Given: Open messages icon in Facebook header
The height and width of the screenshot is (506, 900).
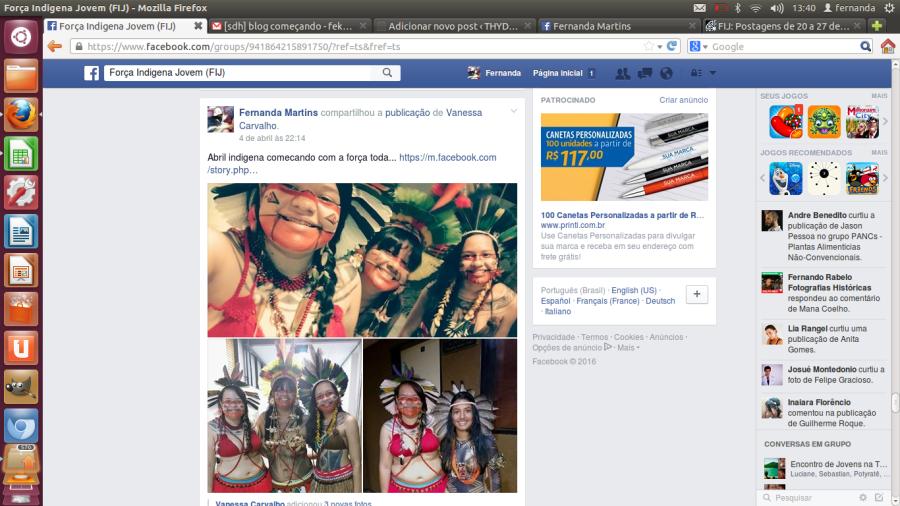Looking at the screenshot, I should click(x=645, y=73).
